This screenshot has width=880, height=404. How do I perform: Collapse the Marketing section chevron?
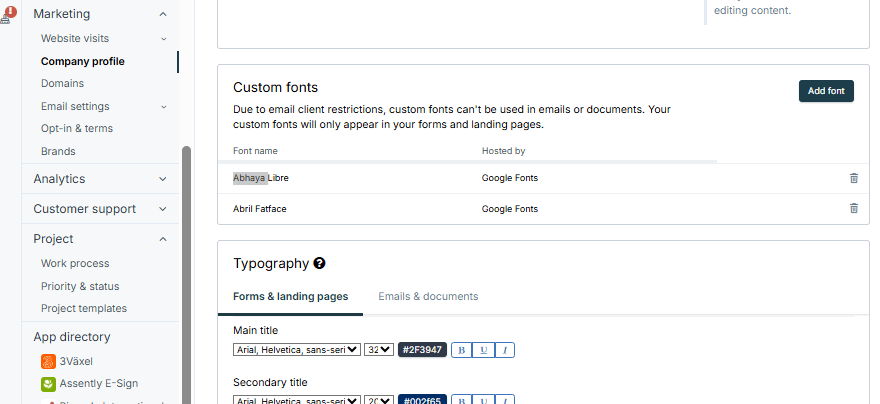click(163, 14)
